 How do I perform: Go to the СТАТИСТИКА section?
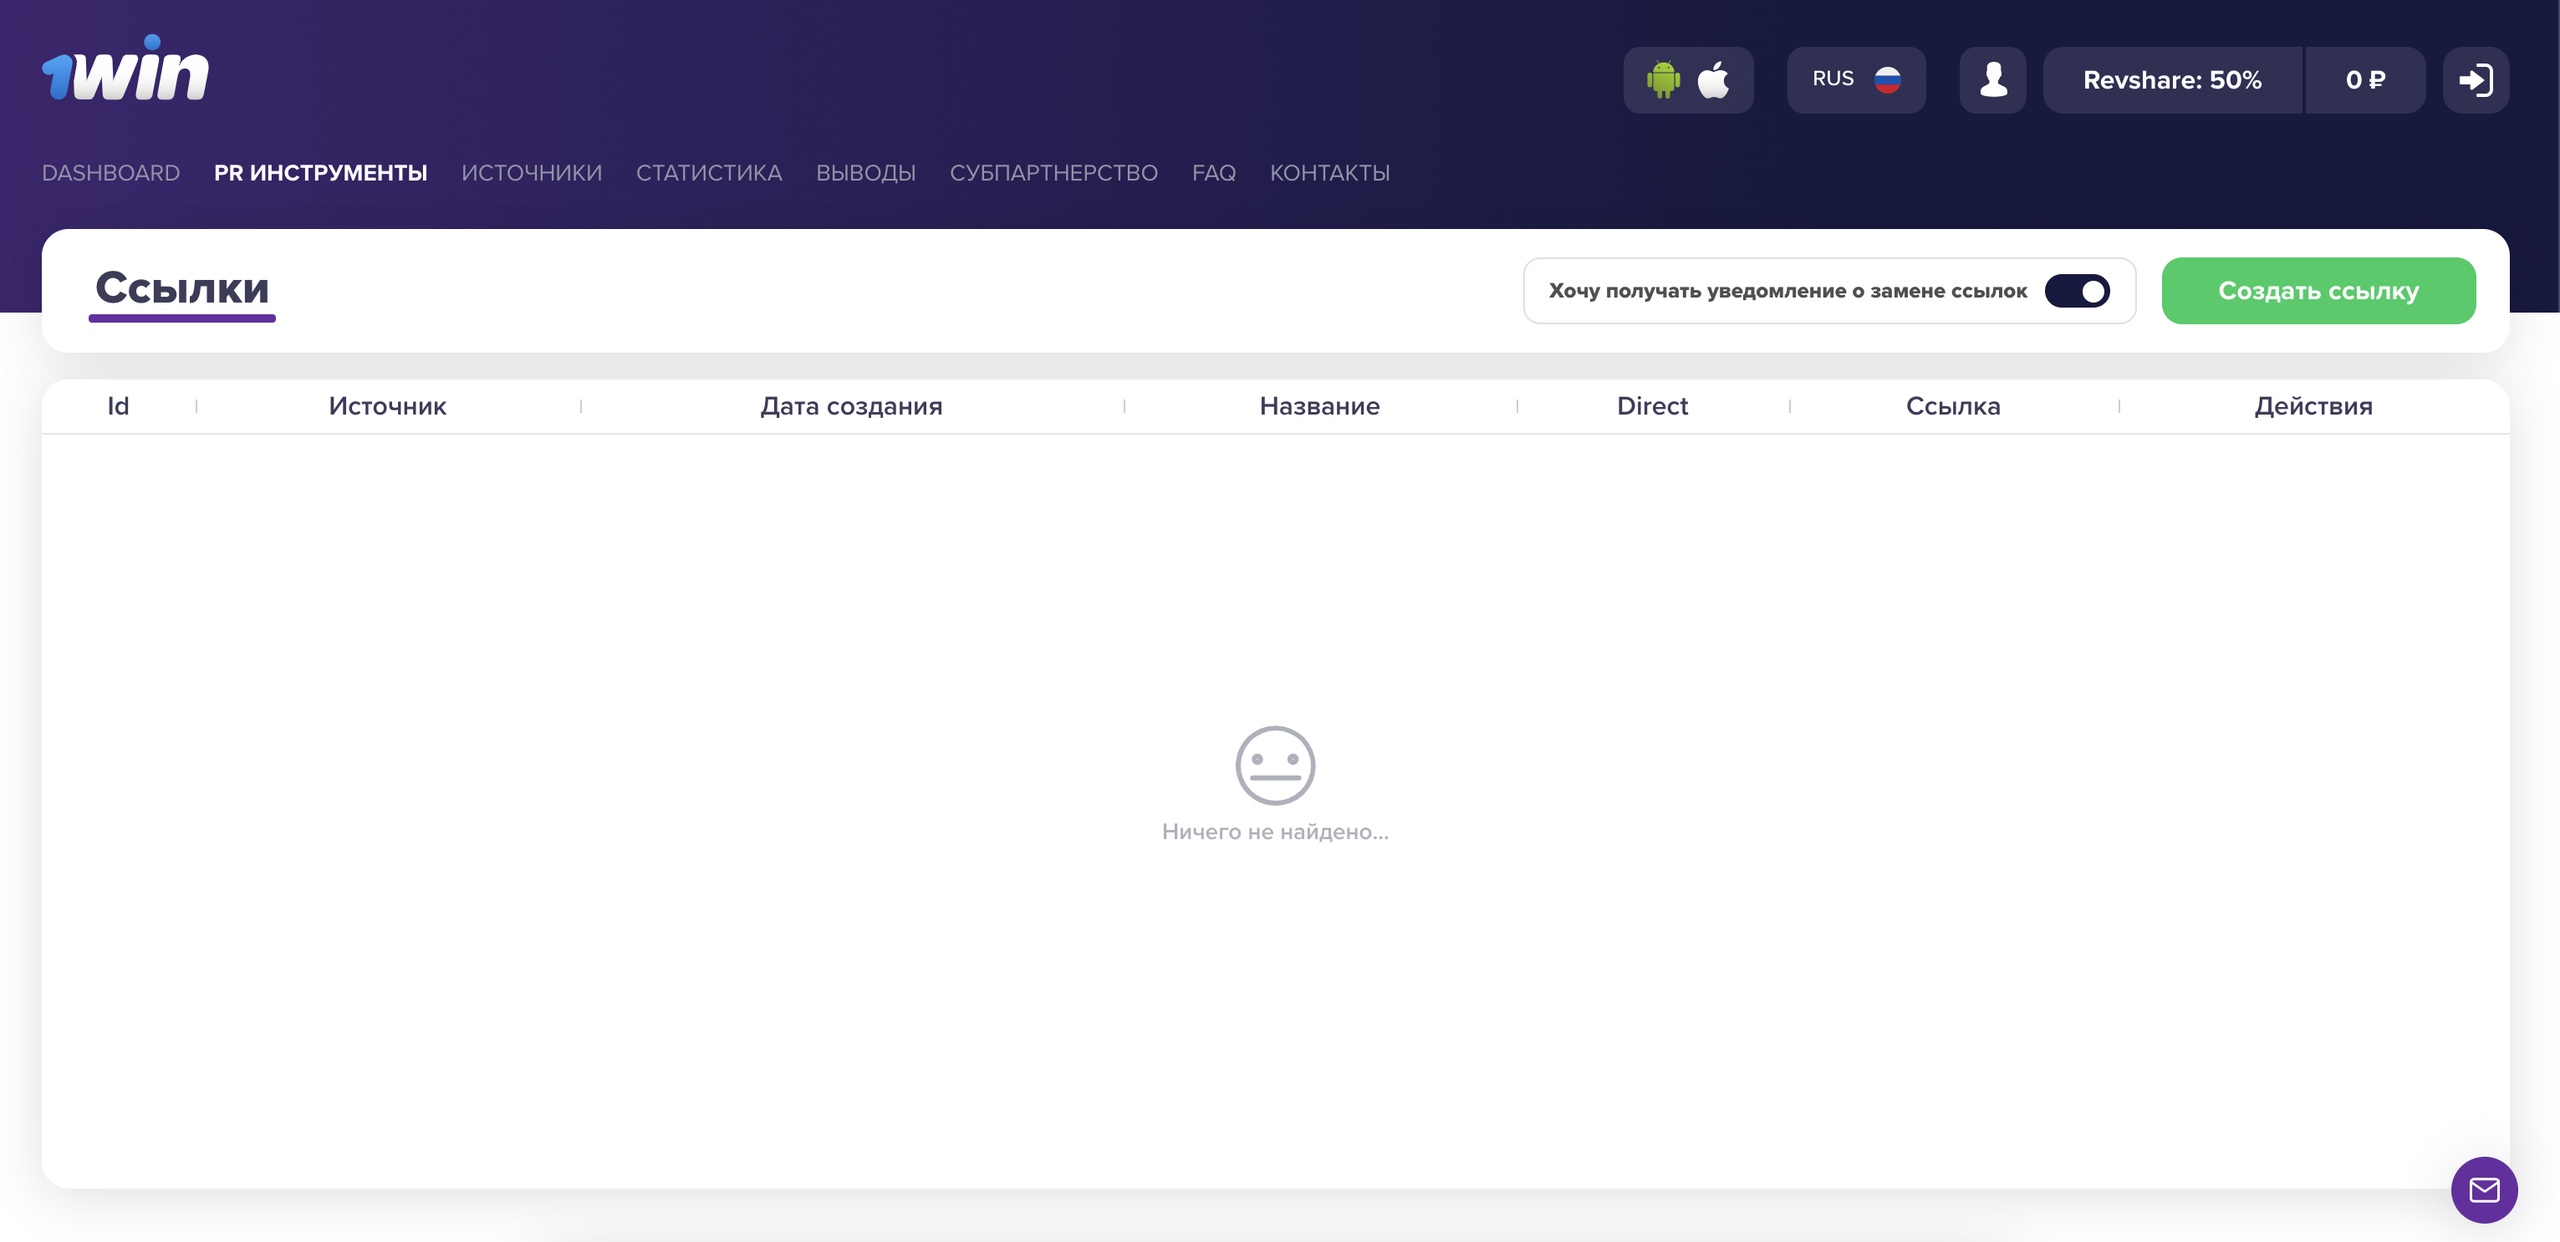[708, 173]
